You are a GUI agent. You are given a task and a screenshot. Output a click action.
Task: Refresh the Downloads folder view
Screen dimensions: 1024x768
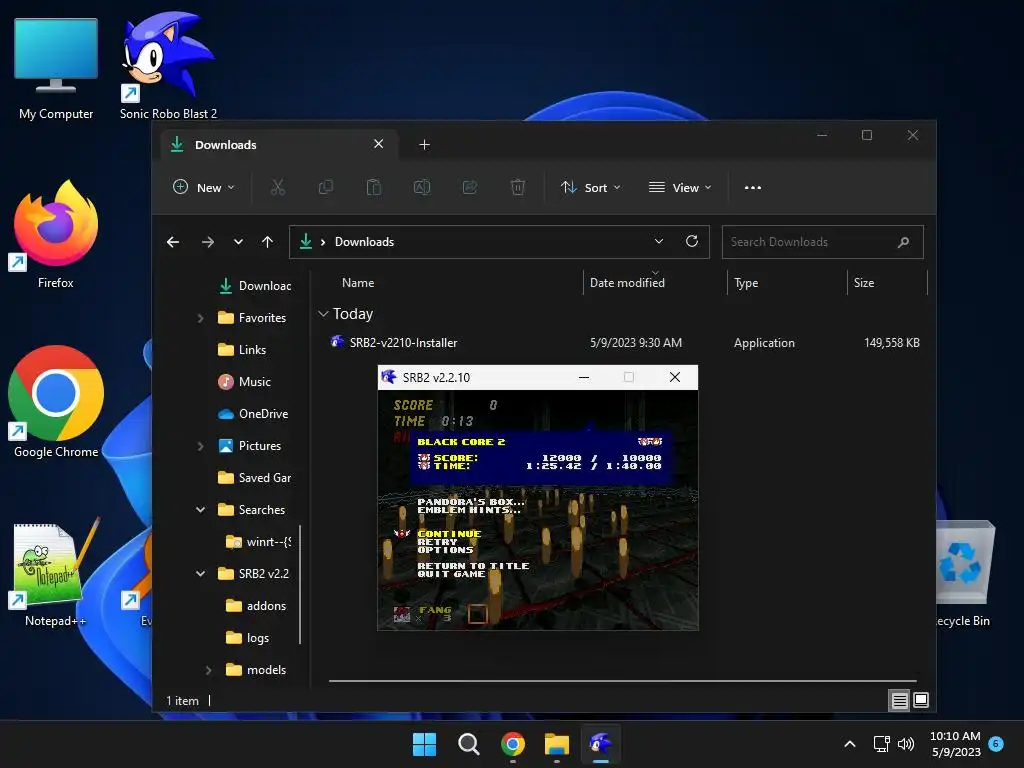(692, 242)
